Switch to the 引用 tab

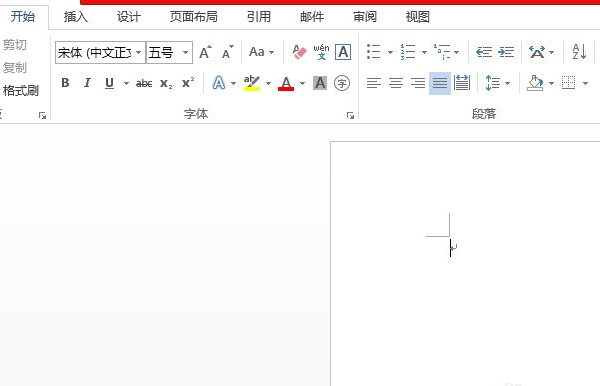259,16
